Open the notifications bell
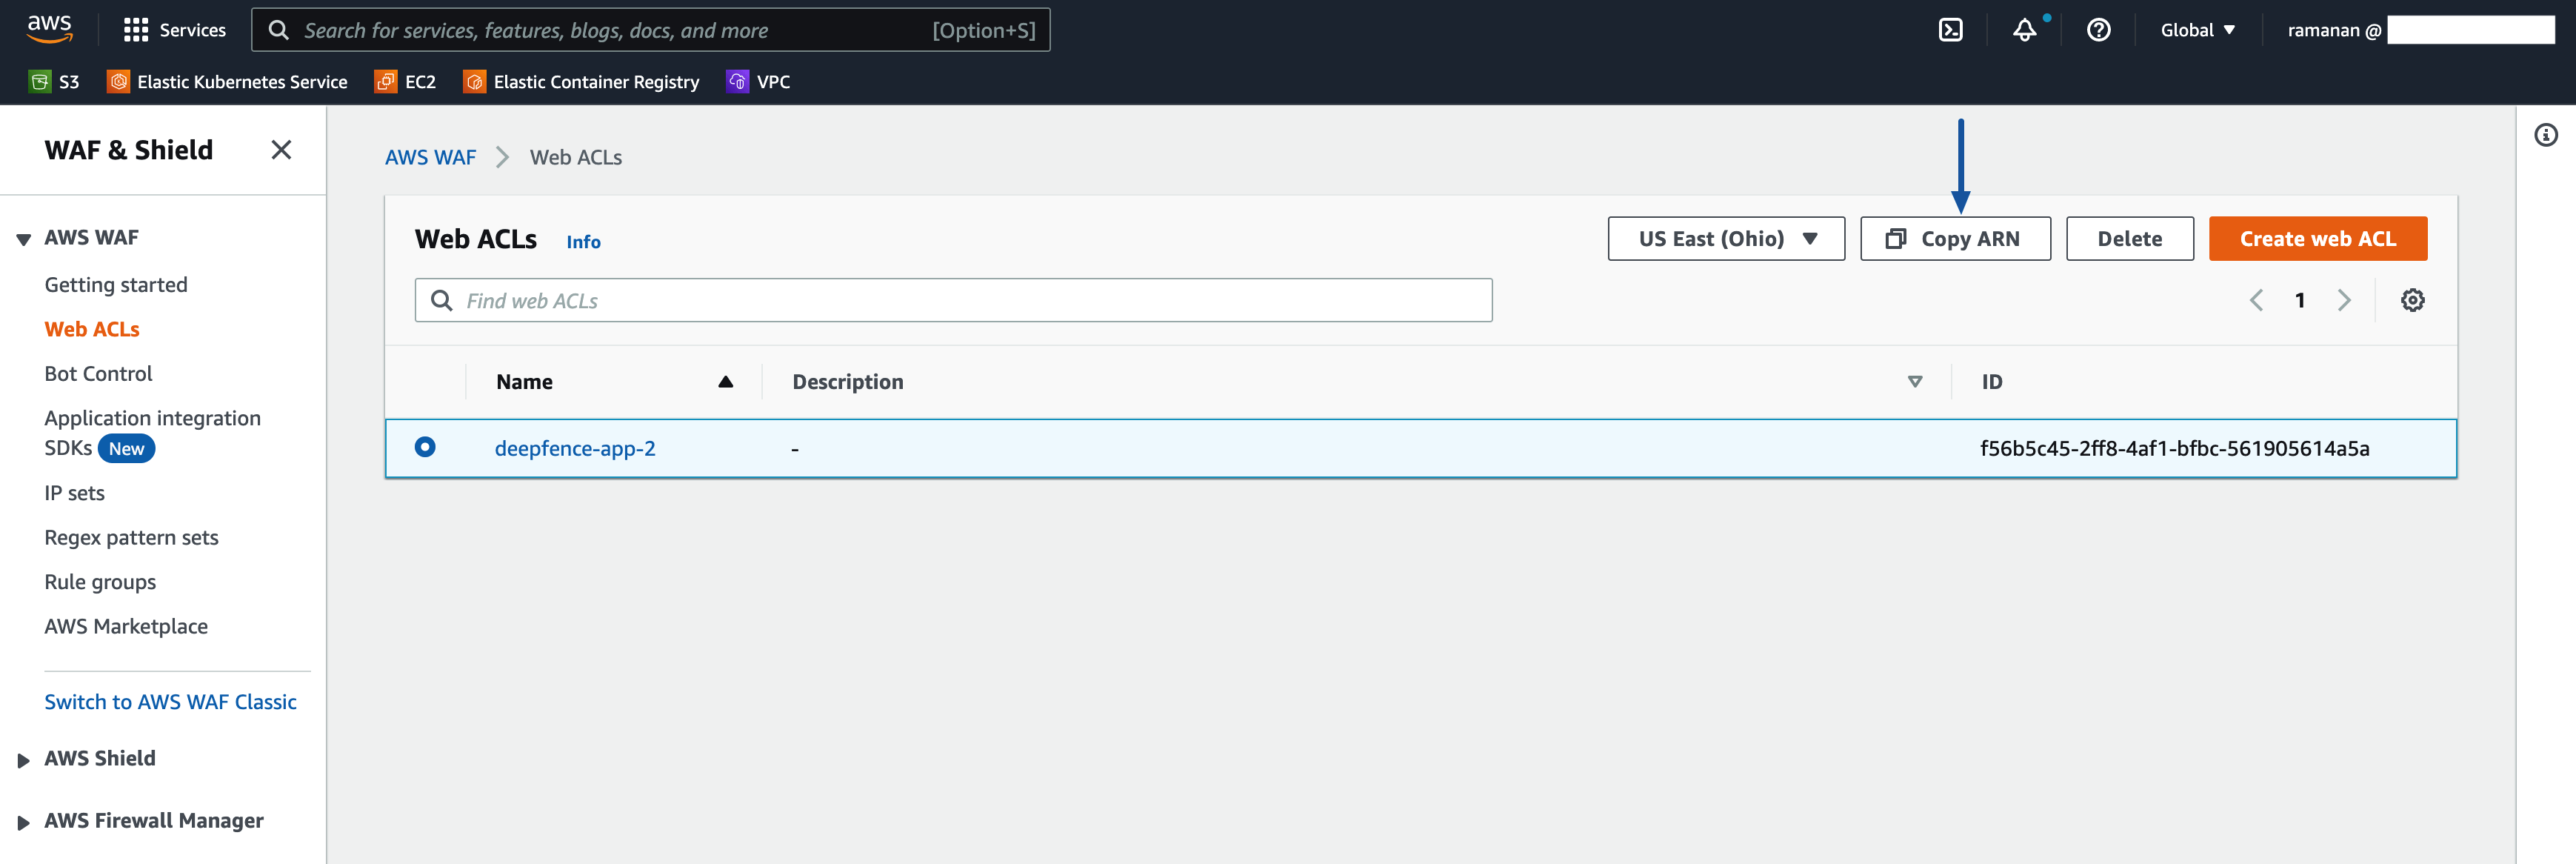 pyautogui.click(x=2024, y=30)
